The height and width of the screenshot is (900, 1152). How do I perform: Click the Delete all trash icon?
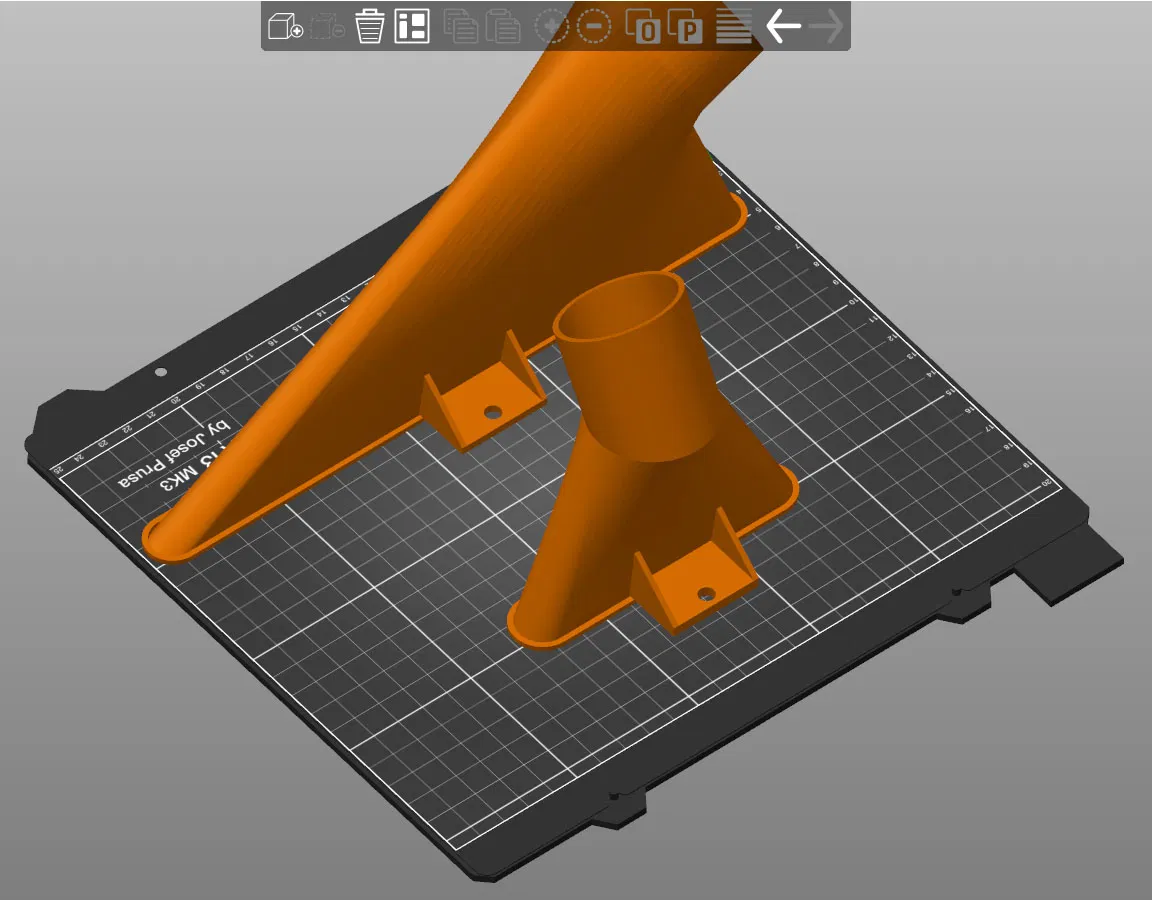tap(370, 26)
